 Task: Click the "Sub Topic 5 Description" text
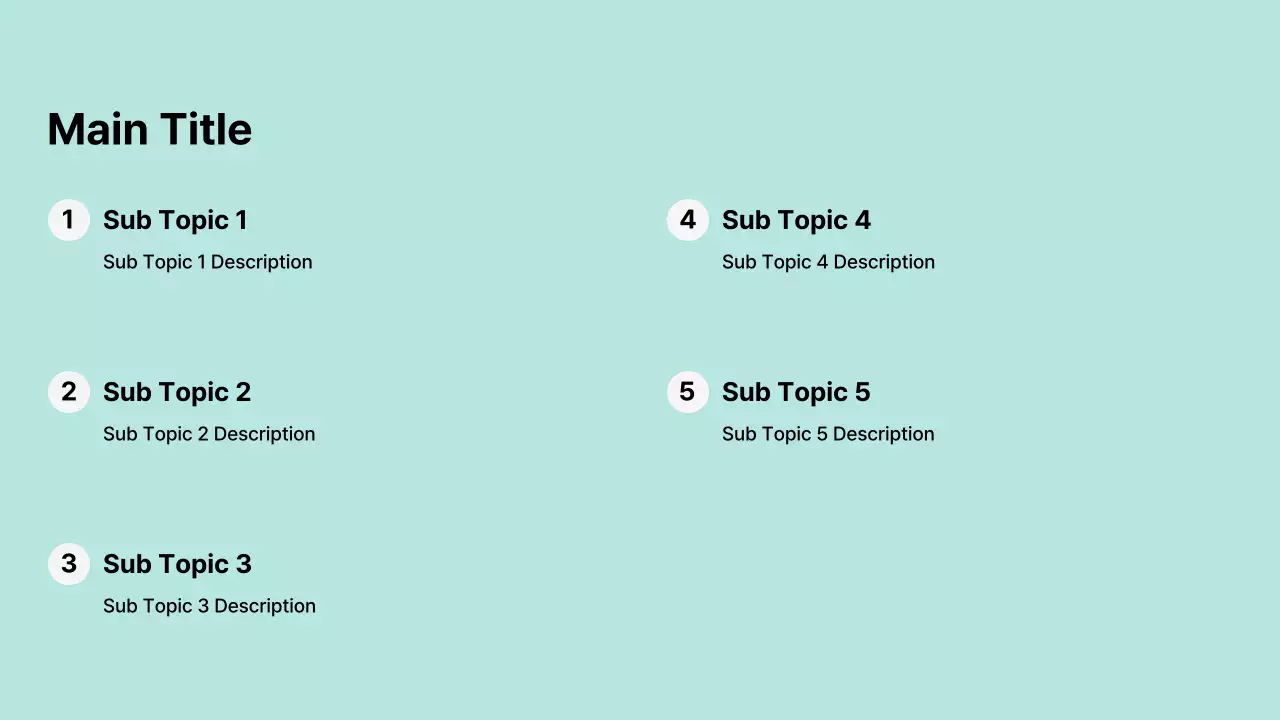click(828, 434)
